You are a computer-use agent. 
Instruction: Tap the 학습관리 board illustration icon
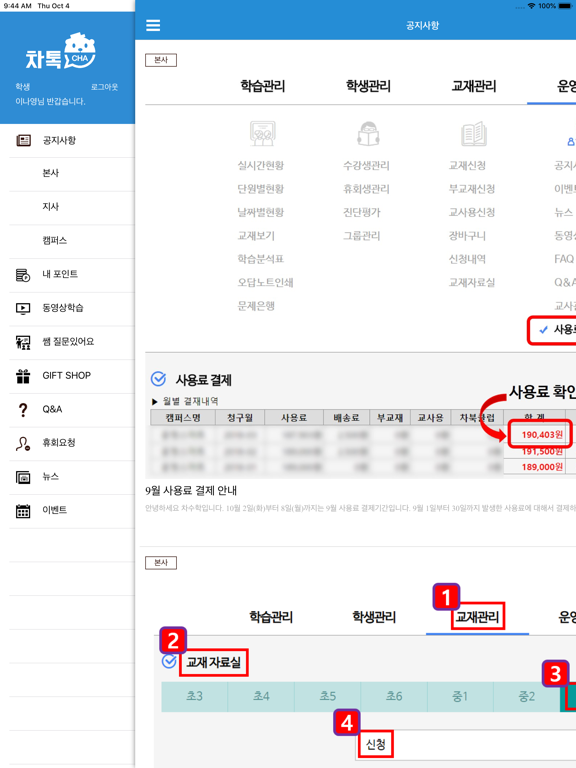(263, 134)
